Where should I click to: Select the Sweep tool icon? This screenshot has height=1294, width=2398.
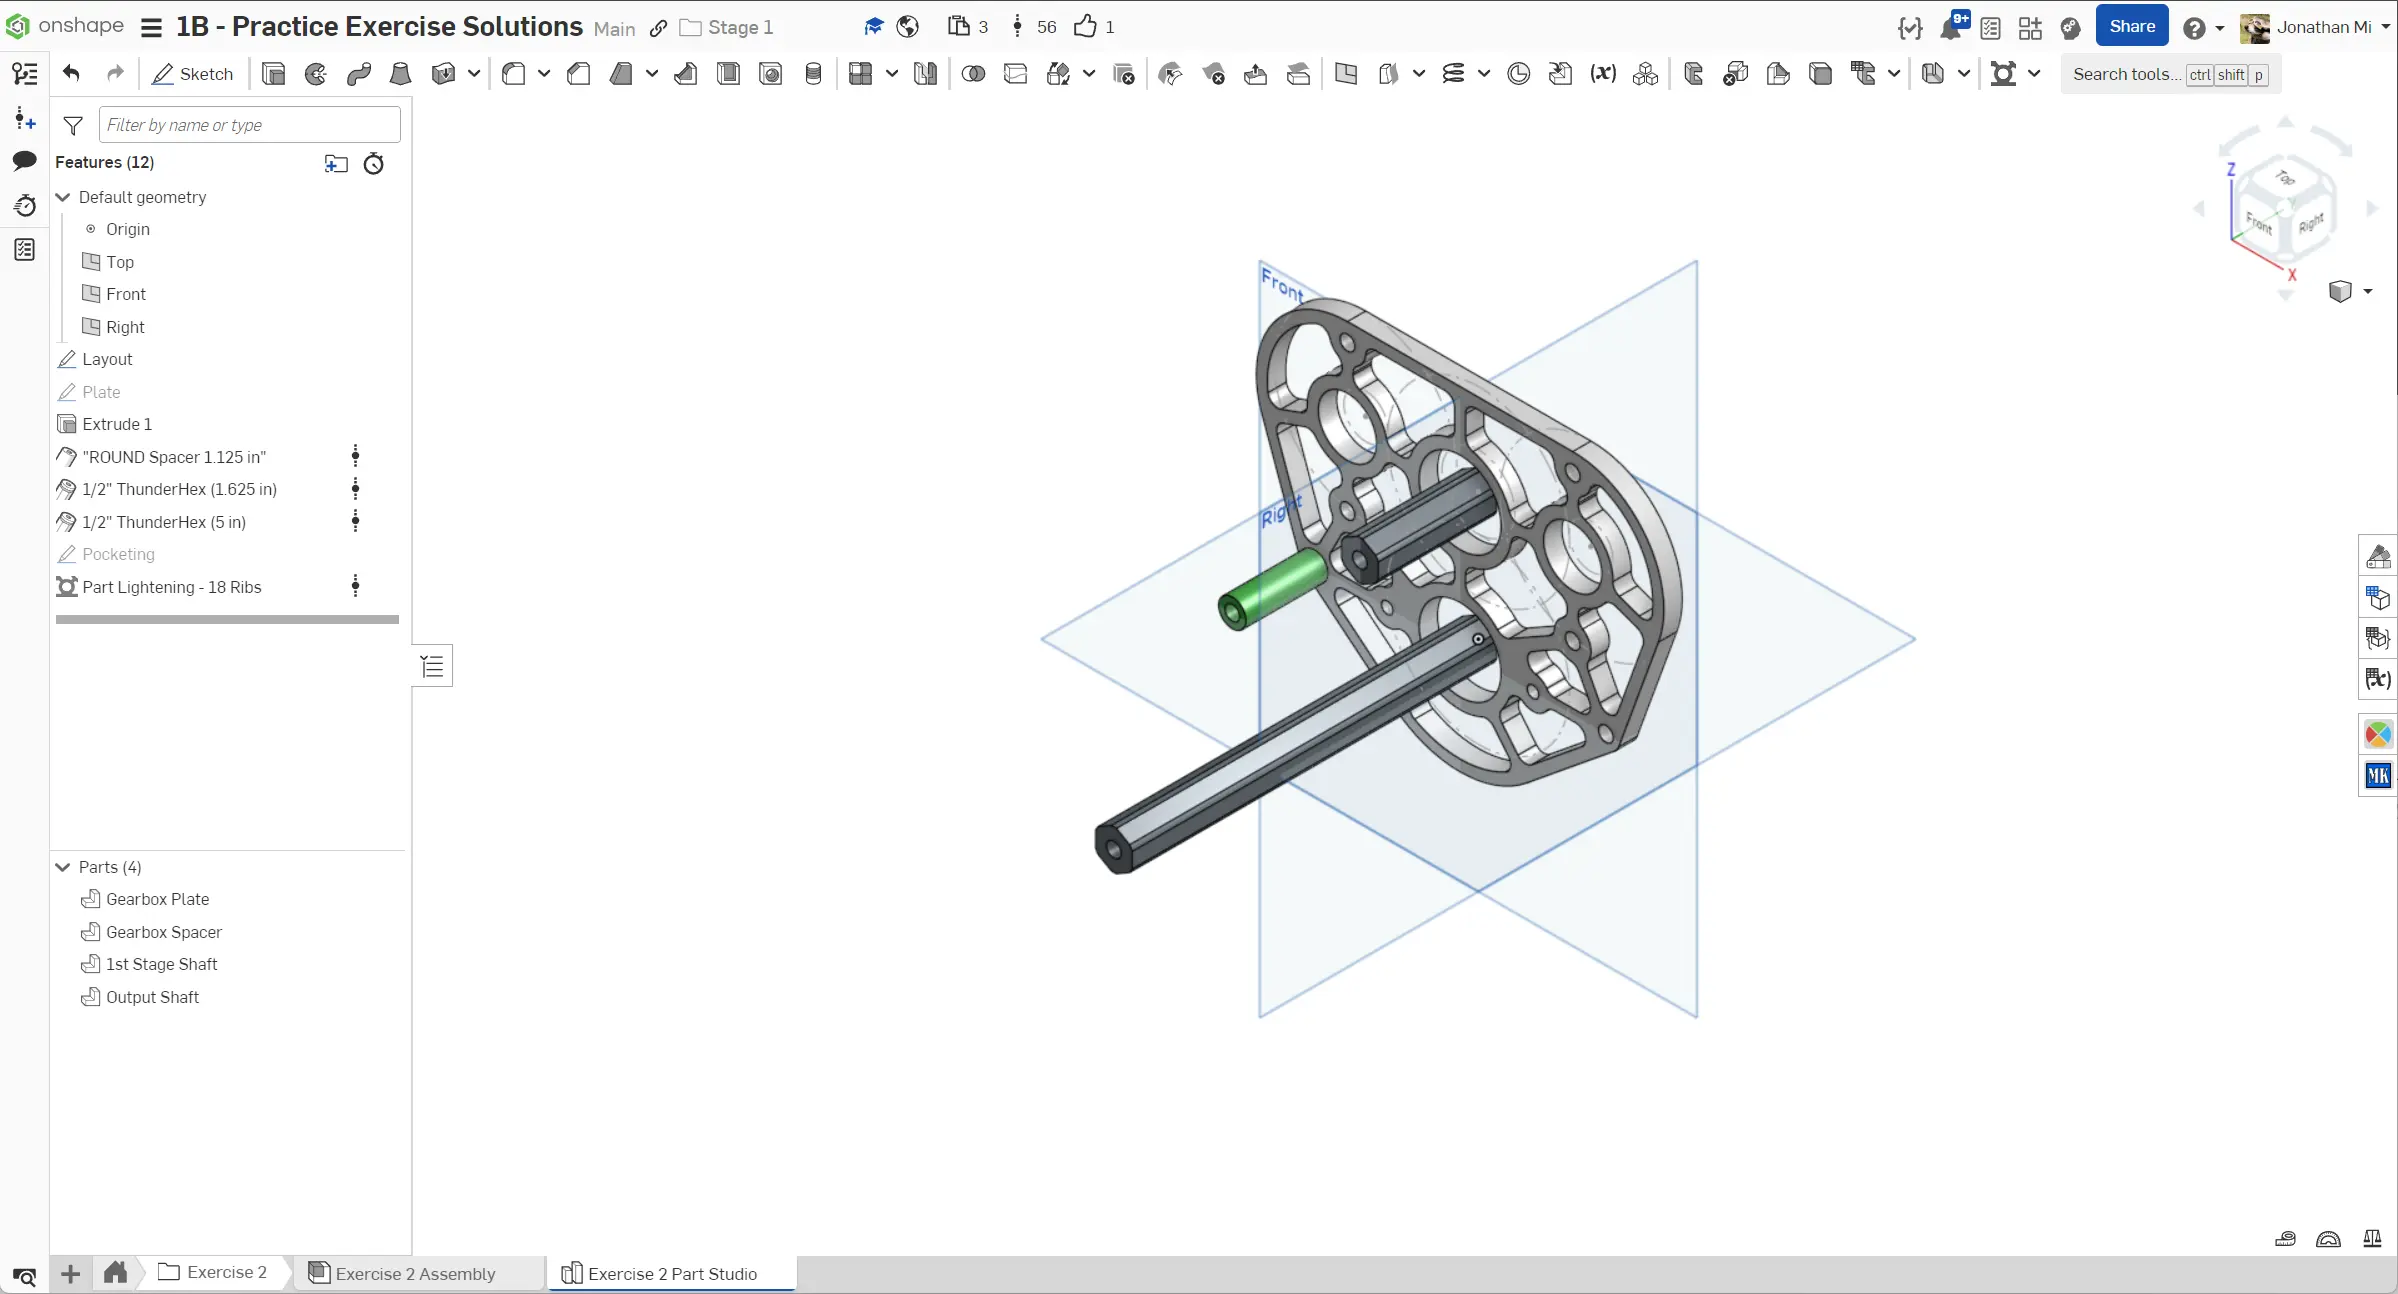(358, 74)
